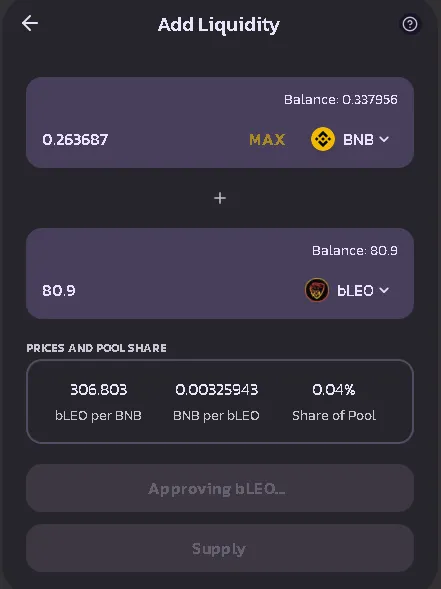Image resolution: width=441 pixels, height=589 pixels.
Task: Expand the bLEO token chevron
Action: click(384, 290)
